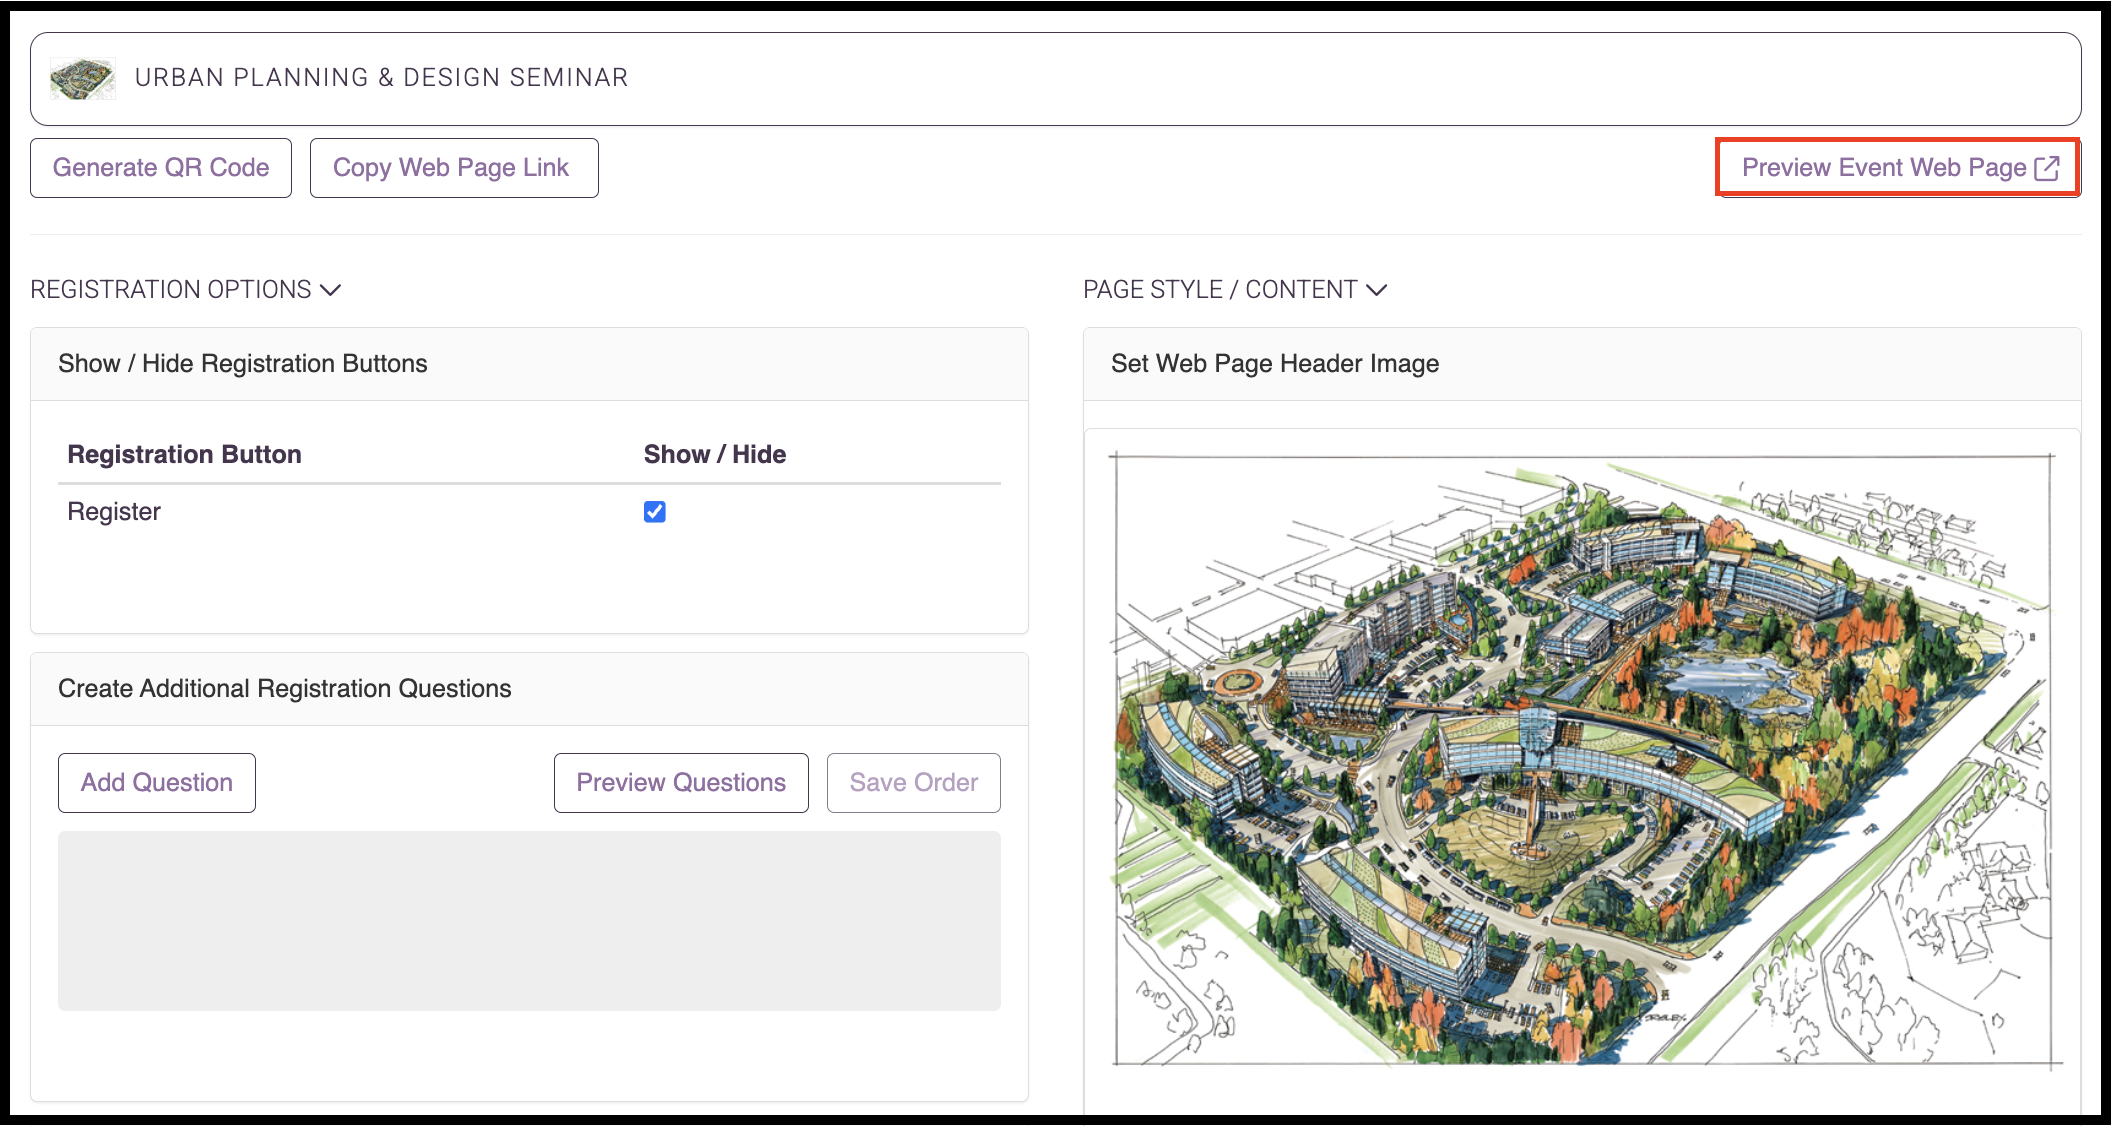Click the empty questions list area
The height and width of the screenshot is (1126, 2114).
pos(529,921)
